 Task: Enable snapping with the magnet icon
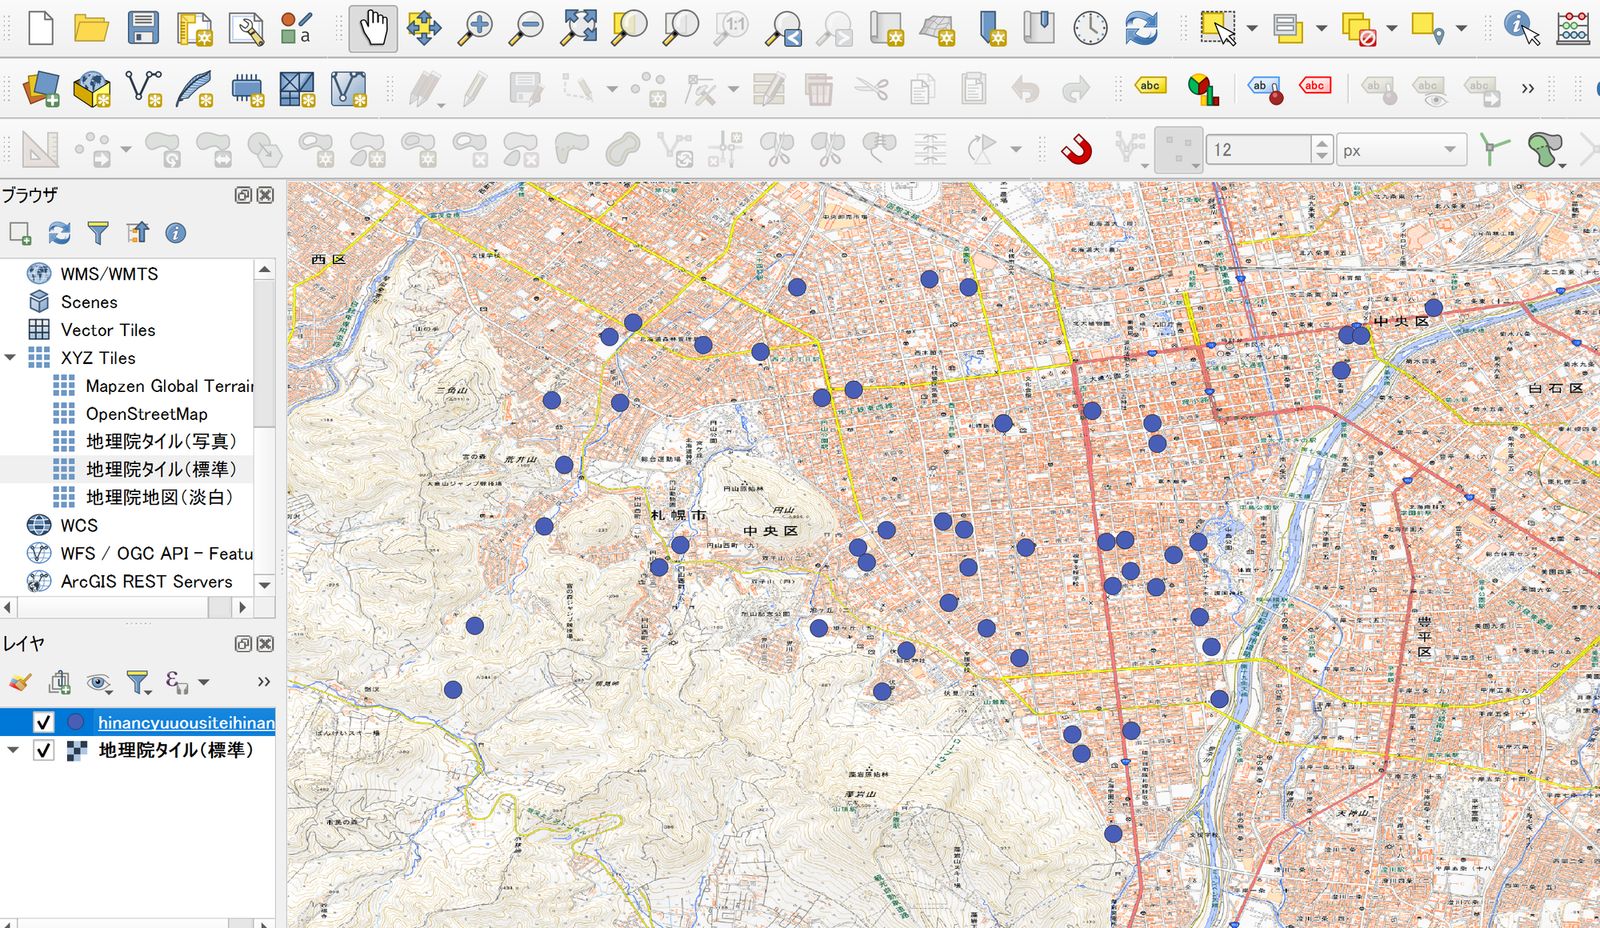pyautogui.click(x=1076, y=150)
